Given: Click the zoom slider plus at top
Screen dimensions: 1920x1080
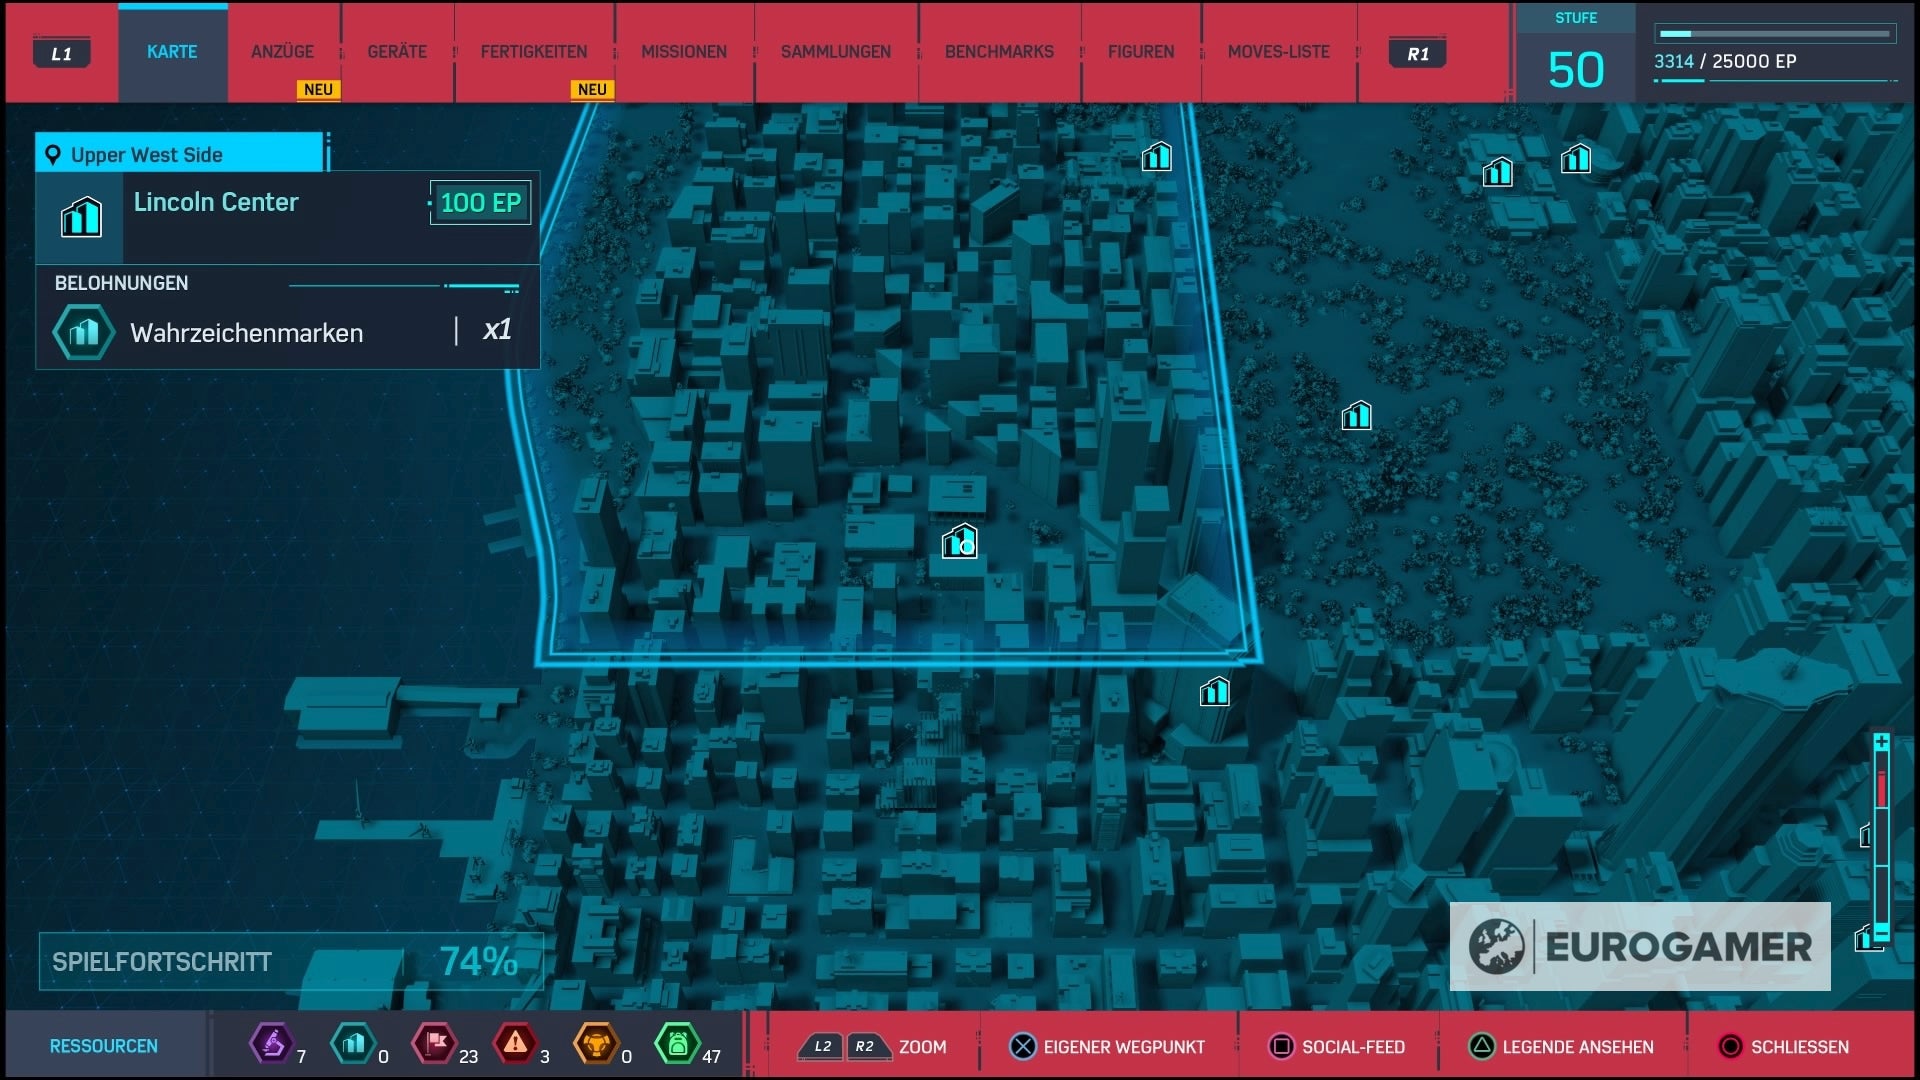Looking at the screenshot, I should pos(1881,742).
